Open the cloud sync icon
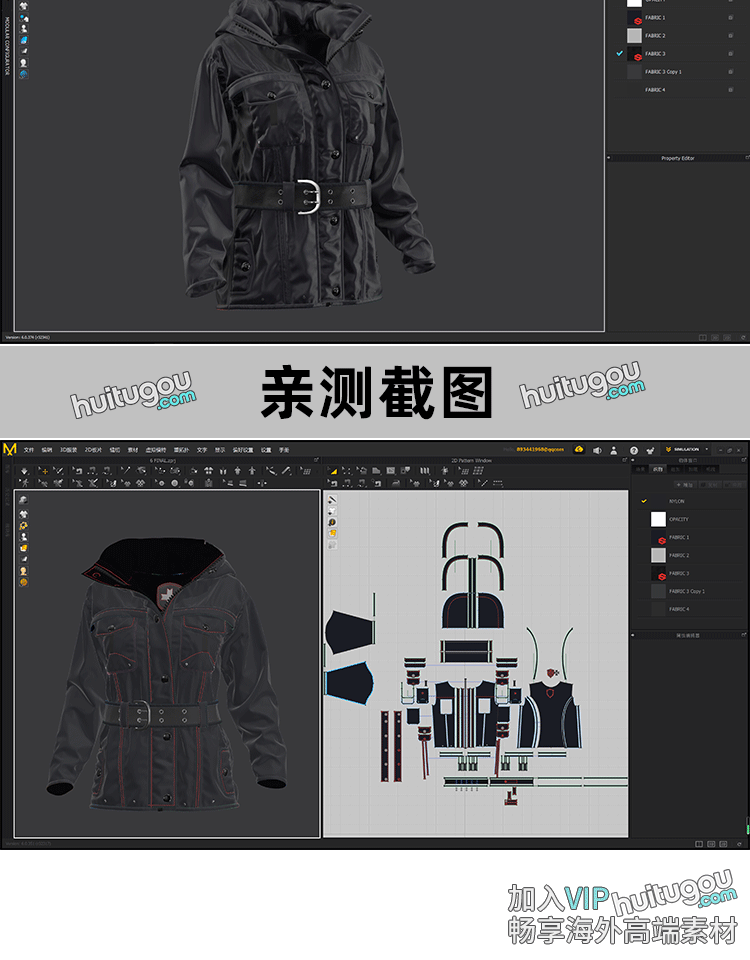This screenshot has width=750, height=960. point(579,449)
